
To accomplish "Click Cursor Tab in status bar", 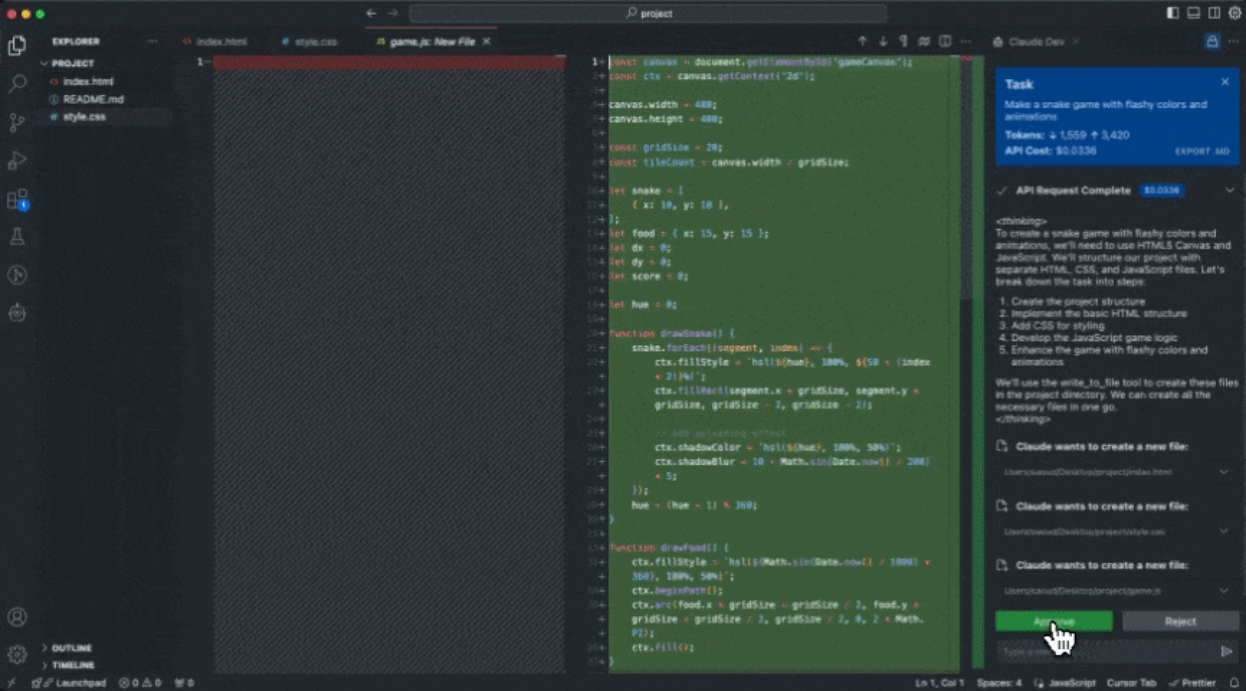I will [1132, 683].
